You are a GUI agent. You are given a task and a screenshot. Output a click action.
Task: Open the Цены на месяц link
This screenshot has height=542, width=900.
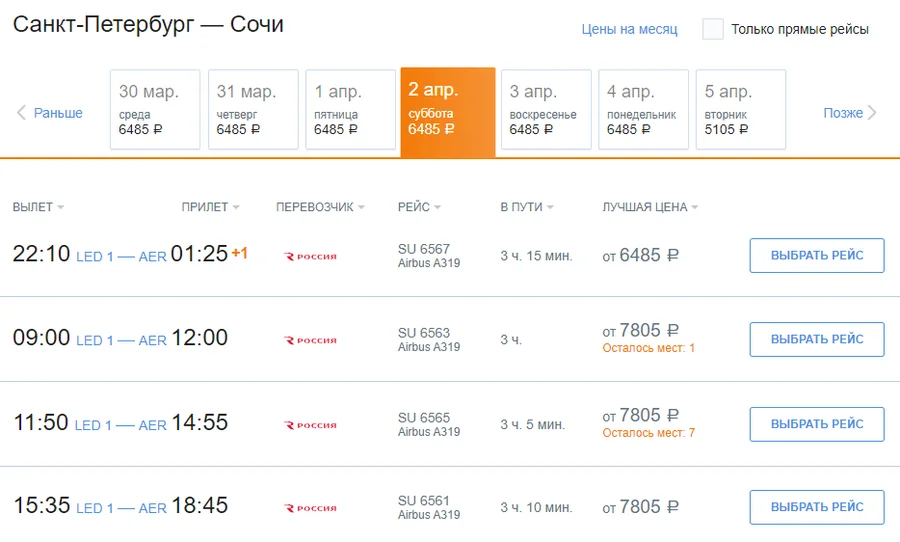click(629, 29)
